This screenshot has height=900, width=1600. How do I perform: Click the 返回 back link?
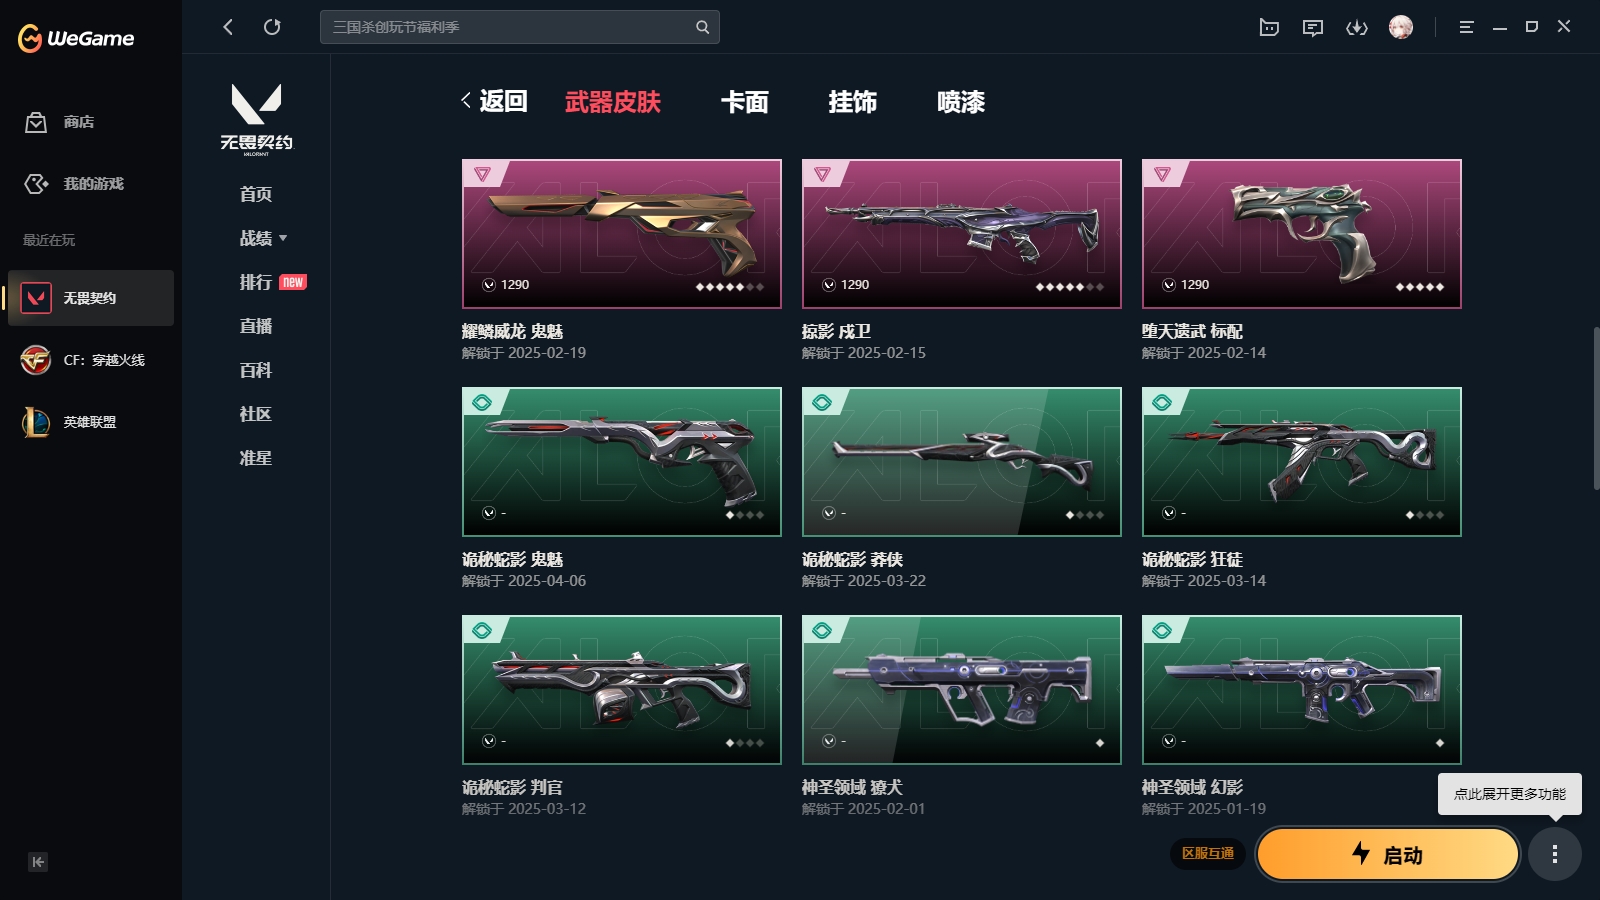tap(494, 101)
